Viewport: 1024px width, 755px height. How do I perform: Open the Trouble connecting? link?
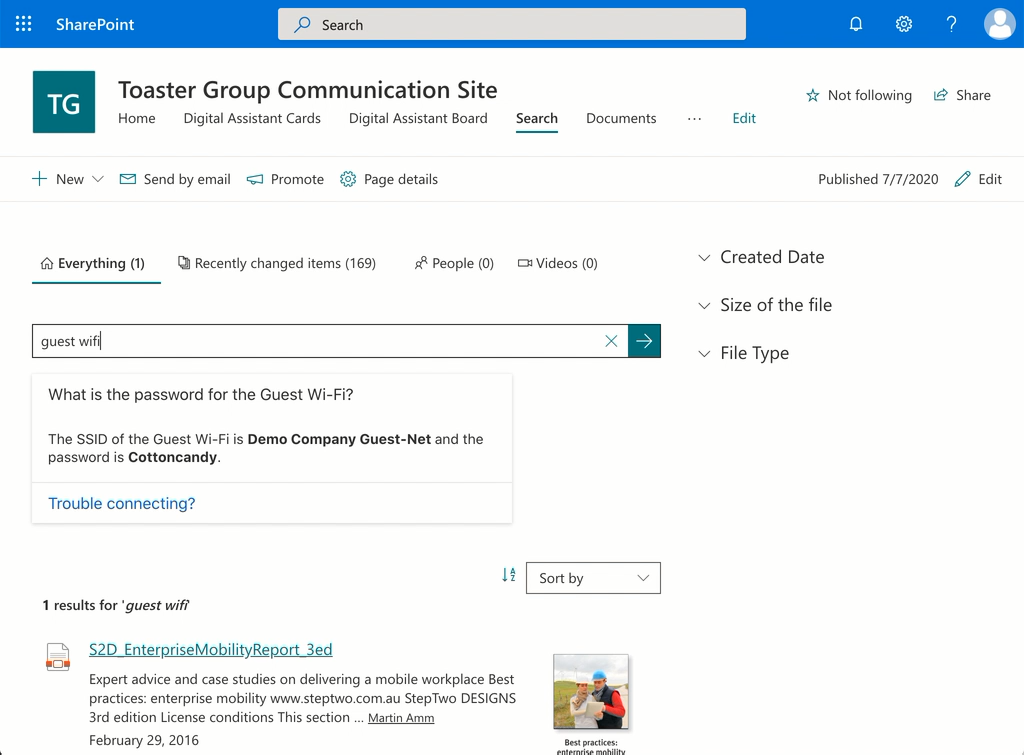[121, 504]
